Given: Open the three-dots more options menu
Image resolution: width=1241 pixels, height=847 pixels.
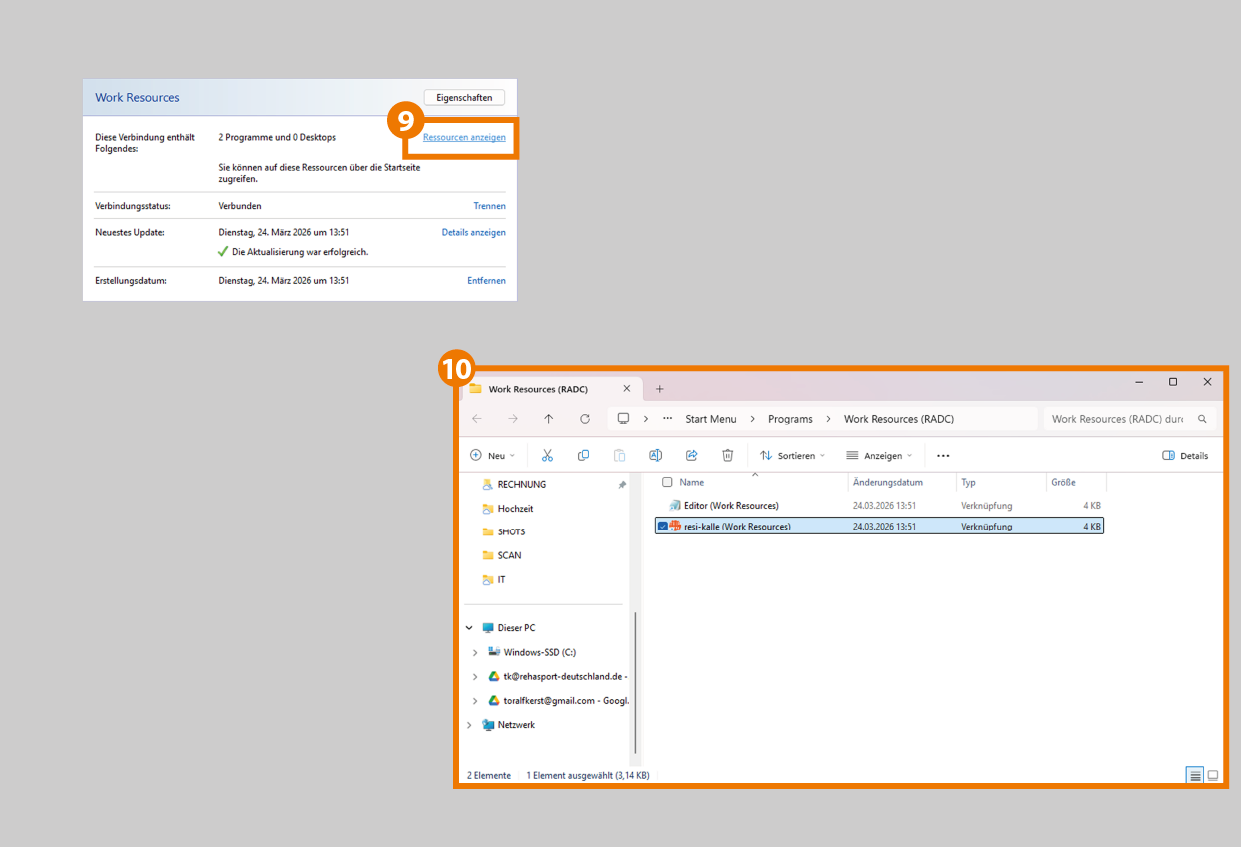Looking at the screenshot, I should (x=942, y=456).
